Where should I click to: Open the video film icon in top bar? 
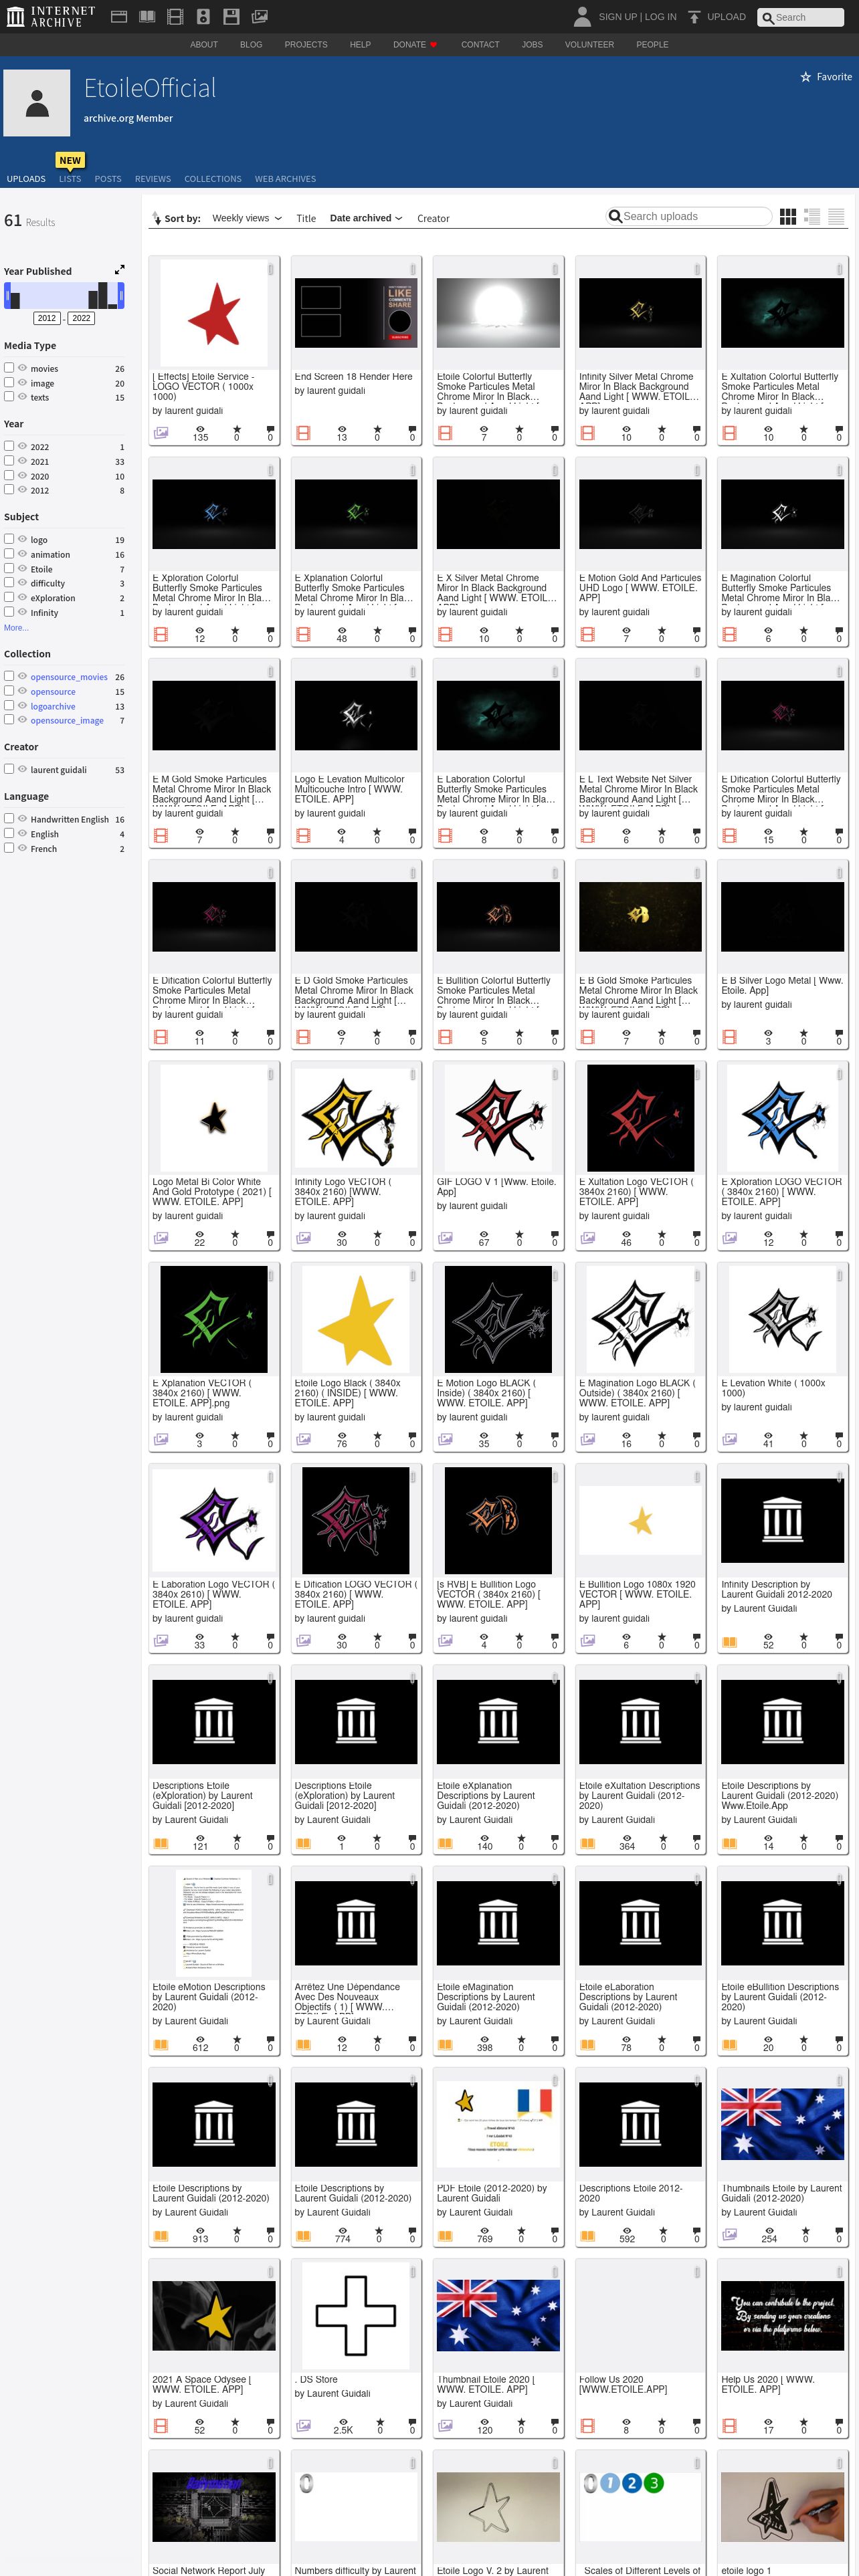tap(175, 17)
